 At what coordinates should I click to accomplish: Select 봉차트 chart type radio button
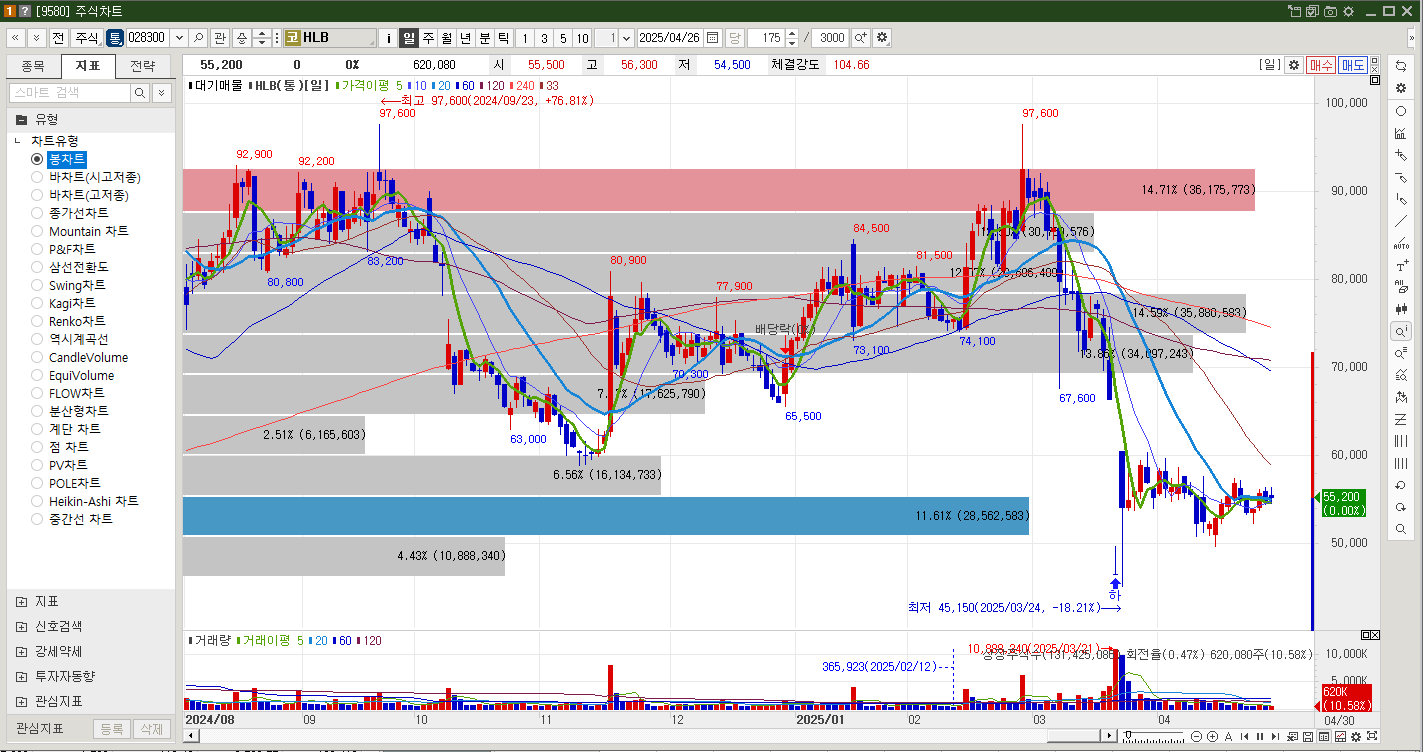pos(37,159)
